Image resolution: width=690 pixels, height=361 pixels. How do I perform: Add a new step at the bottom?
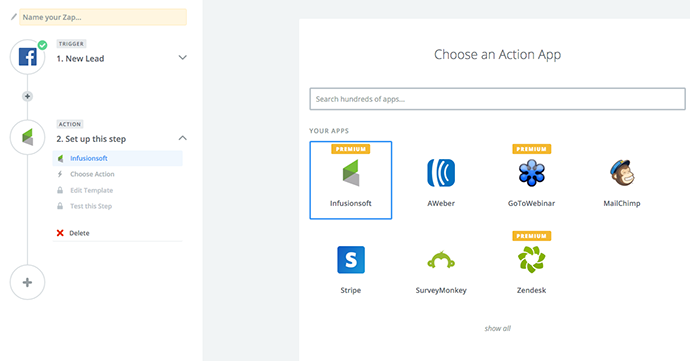[27, 282]
